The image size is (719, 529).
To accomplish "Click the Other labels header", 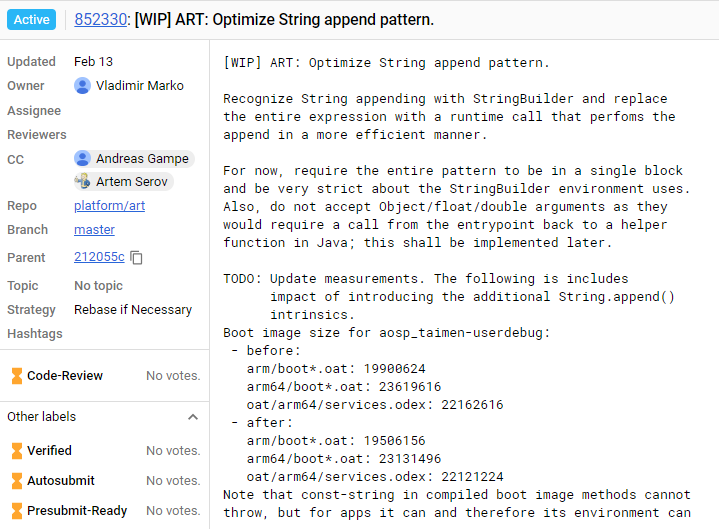I will (42, 417).
